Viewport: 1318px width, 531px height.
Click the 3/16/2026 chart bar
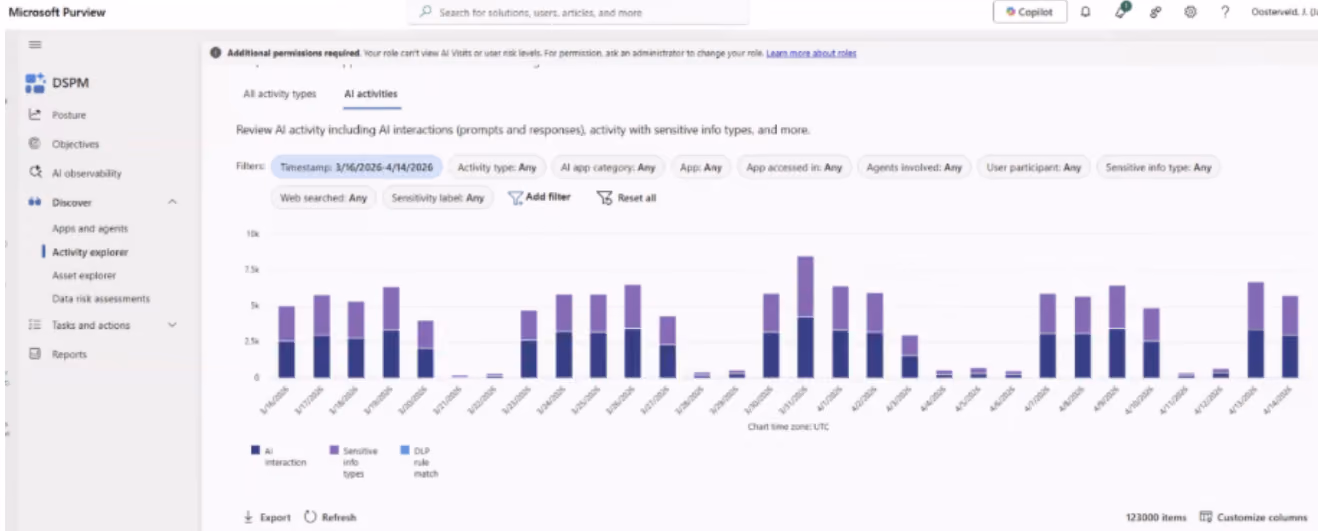[x=287, y=342]
